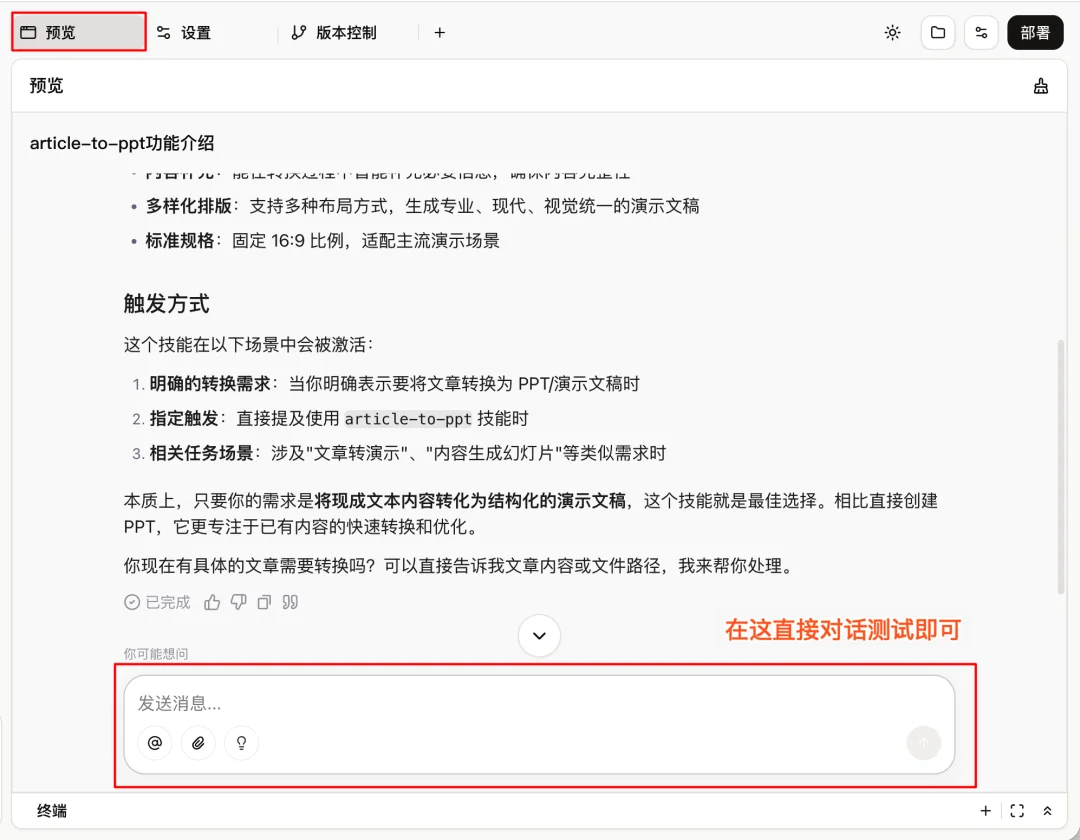The width and height of the screenshot is (1080, 840).
Task: Toggle terminal fullscreen with the corner brackets icon
Action: pos(1017,810)
